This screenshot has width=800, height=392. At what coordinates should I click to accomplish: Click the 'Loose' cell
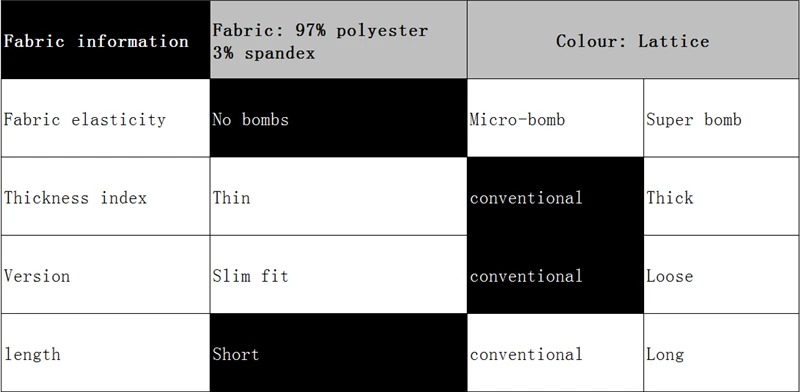(x=721, y=275)
